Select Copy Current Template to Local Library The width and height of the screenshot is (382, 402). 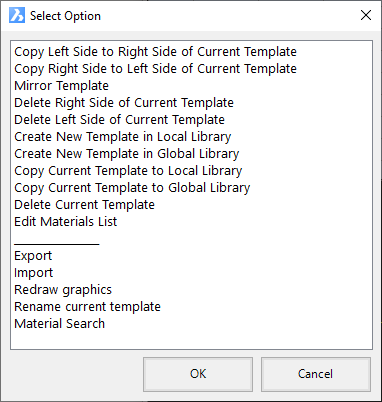pyautogui.click(x=128, y=171)
